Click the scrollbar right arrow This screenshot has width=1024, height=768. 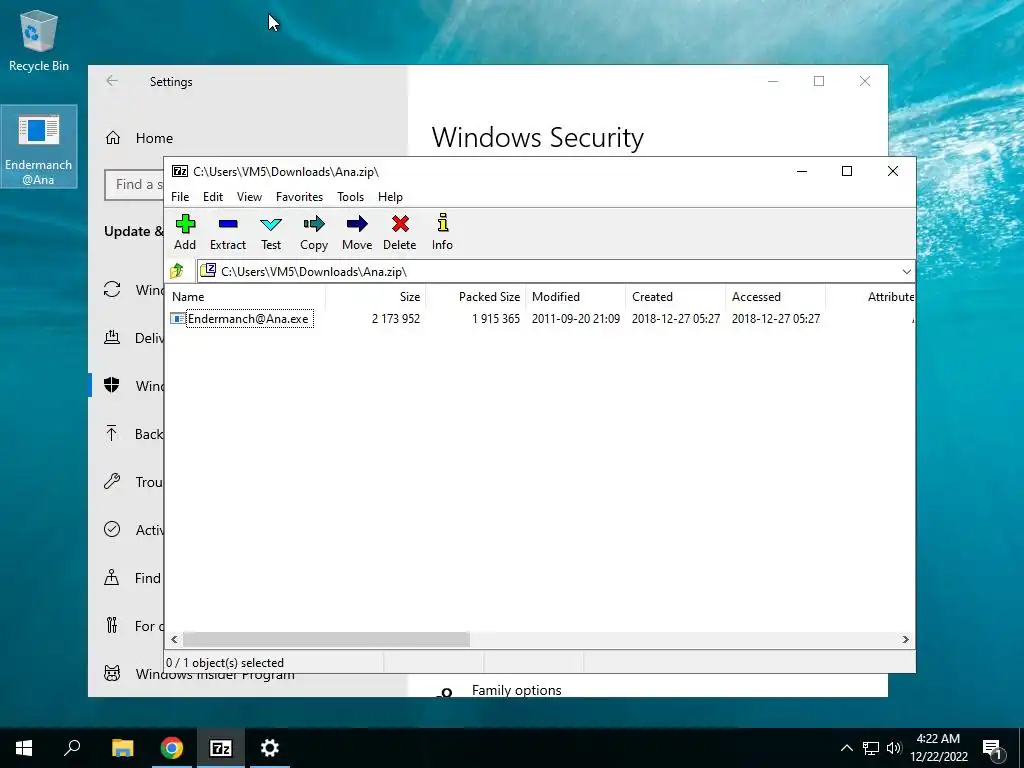906,639
